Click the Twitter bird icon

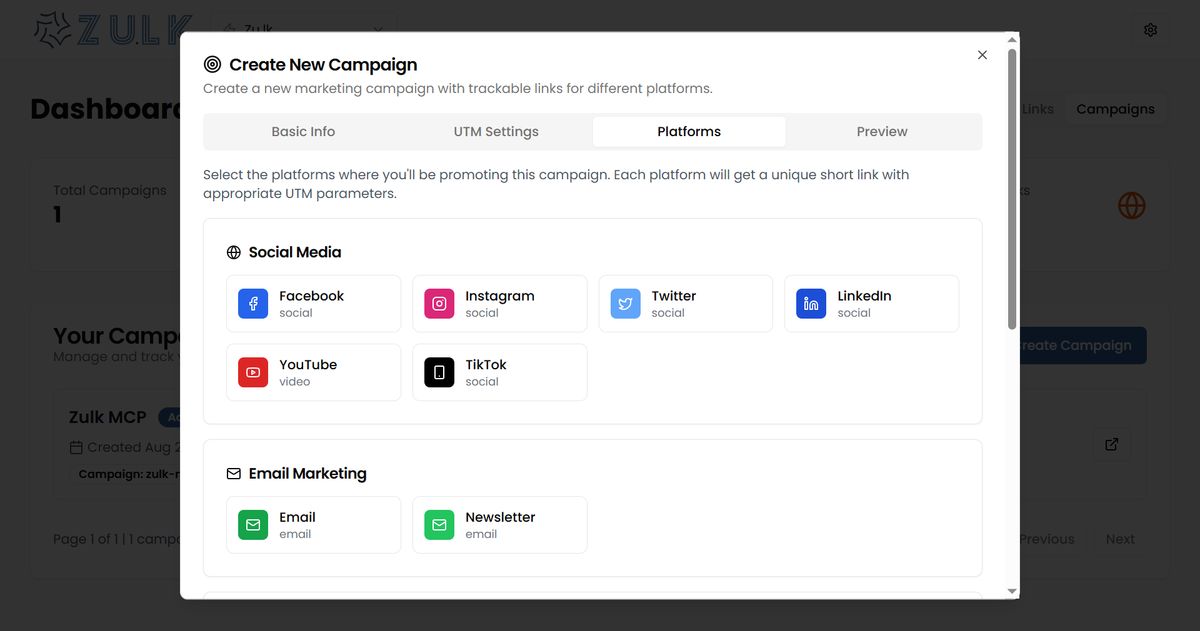pyautogui.click(x=625, y=304)
